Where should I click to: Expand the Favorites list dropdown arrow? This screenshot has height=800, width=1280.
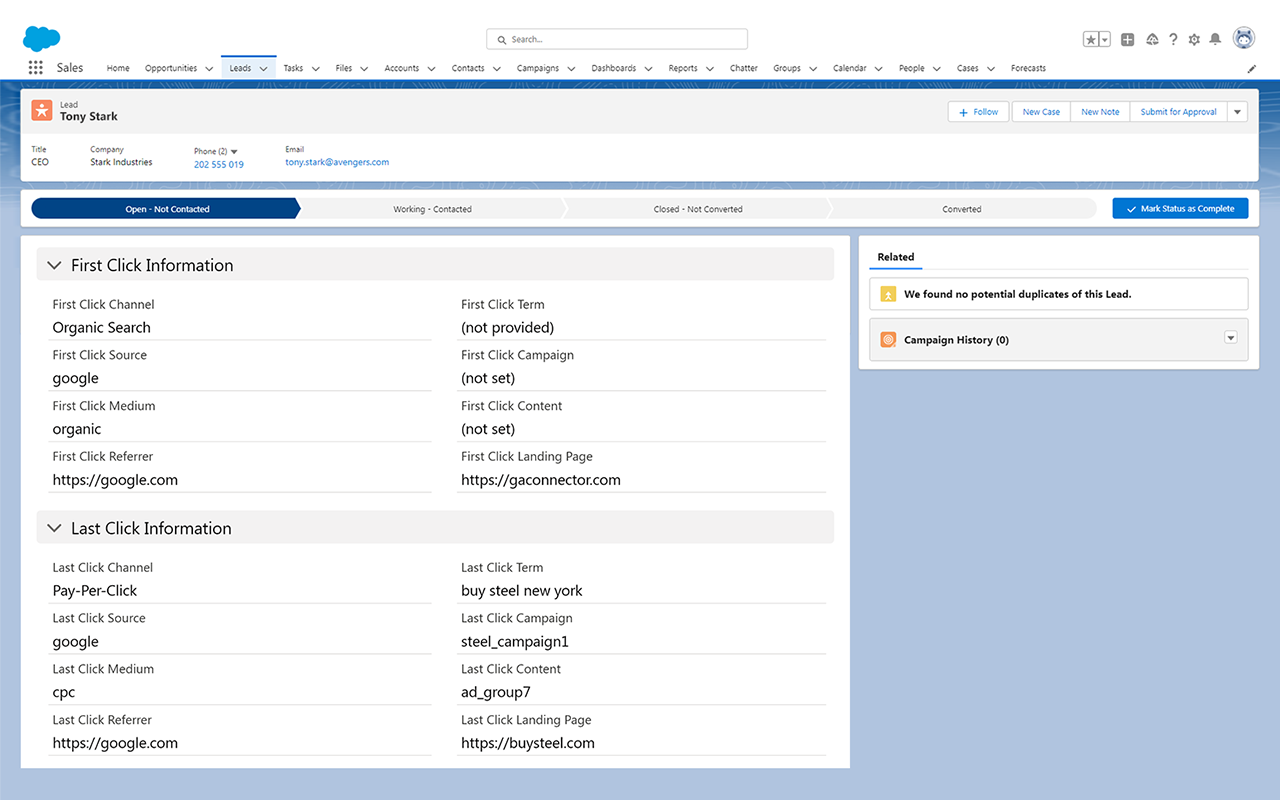tap(1105, 39)
